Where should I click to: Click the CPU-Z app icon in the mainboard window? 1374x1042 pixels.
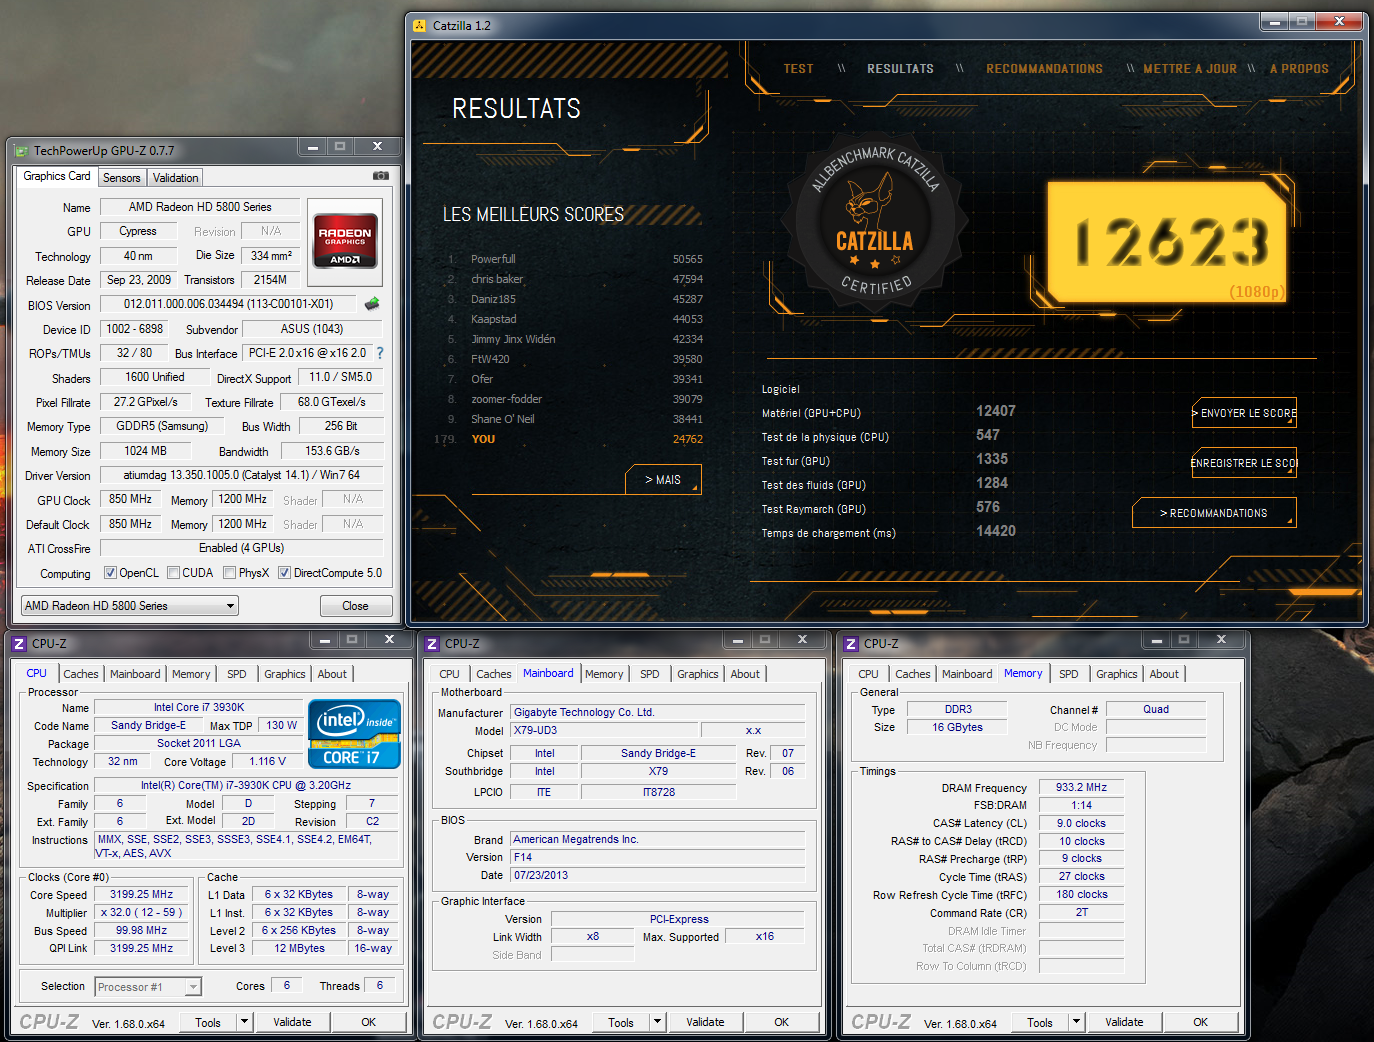pos(432,644)
